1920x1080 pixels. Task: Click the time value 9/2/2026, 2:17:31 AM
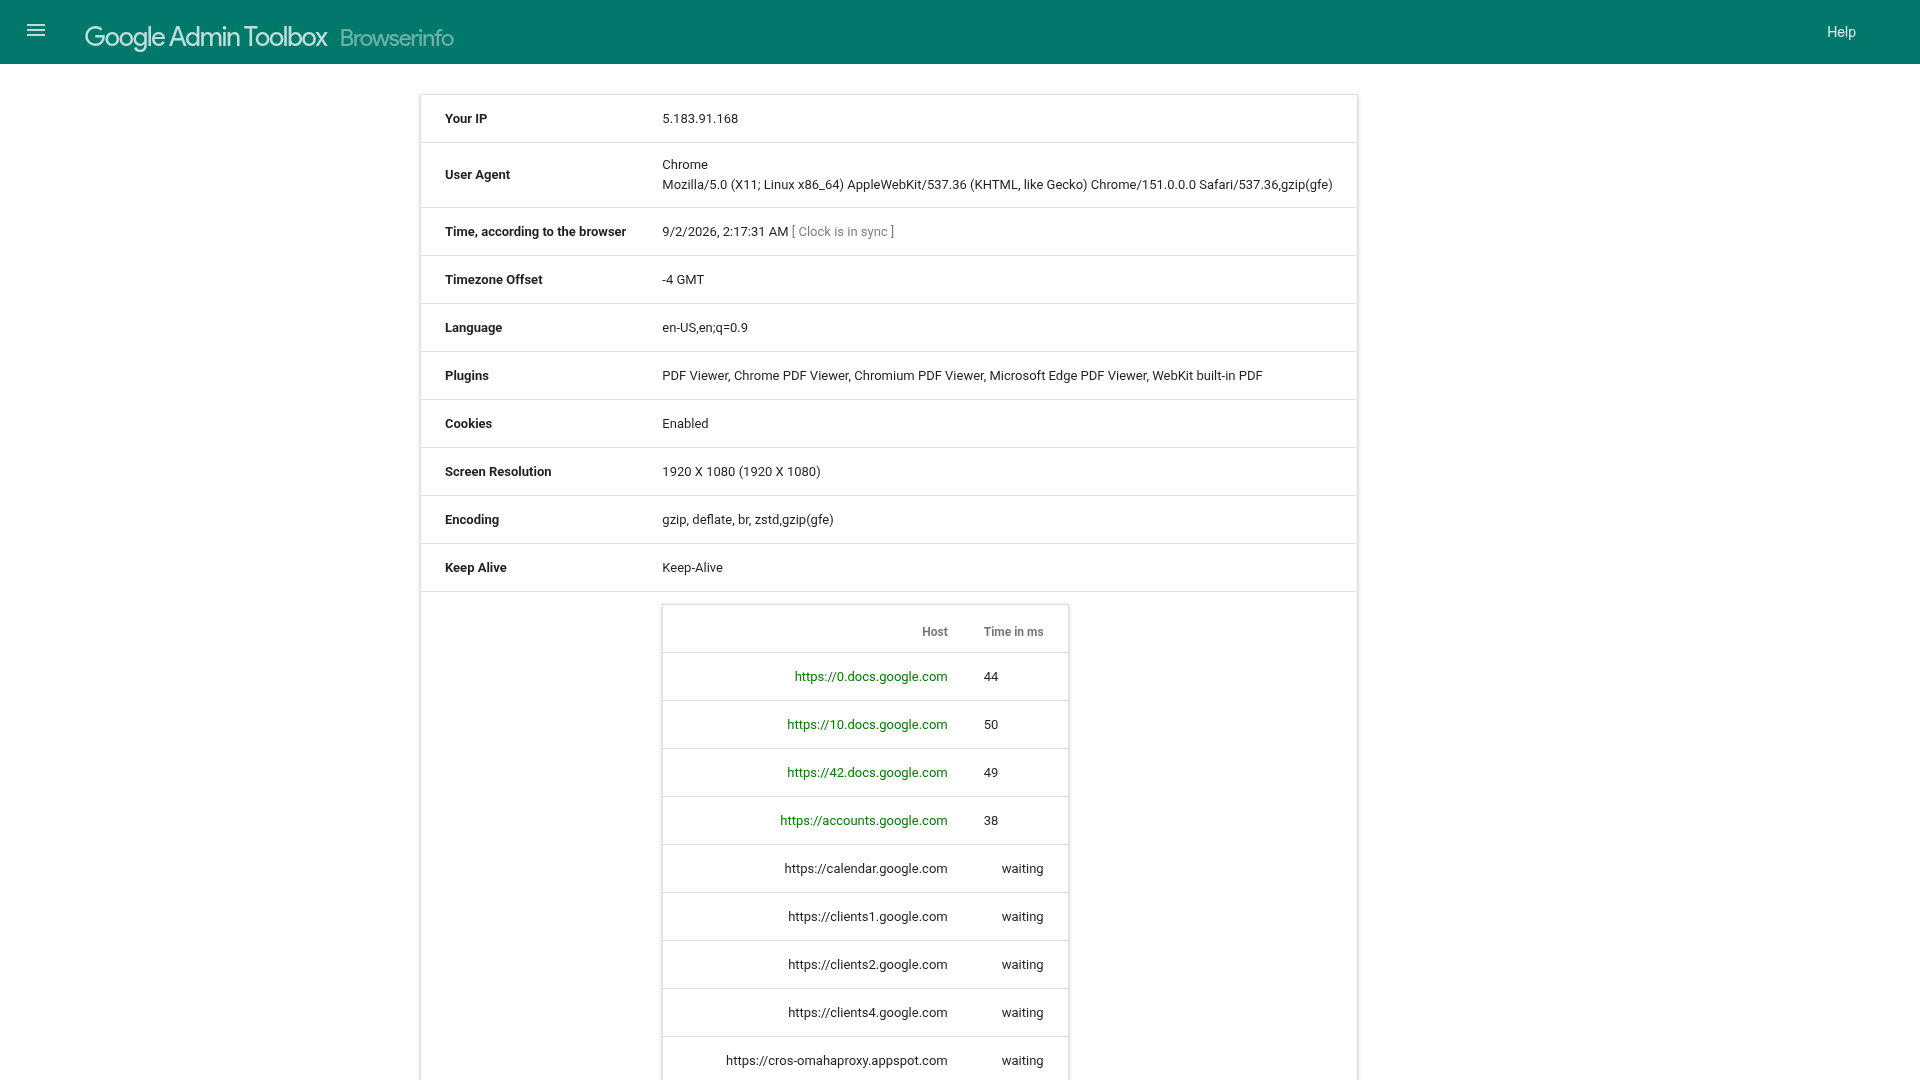click(725, 232)
